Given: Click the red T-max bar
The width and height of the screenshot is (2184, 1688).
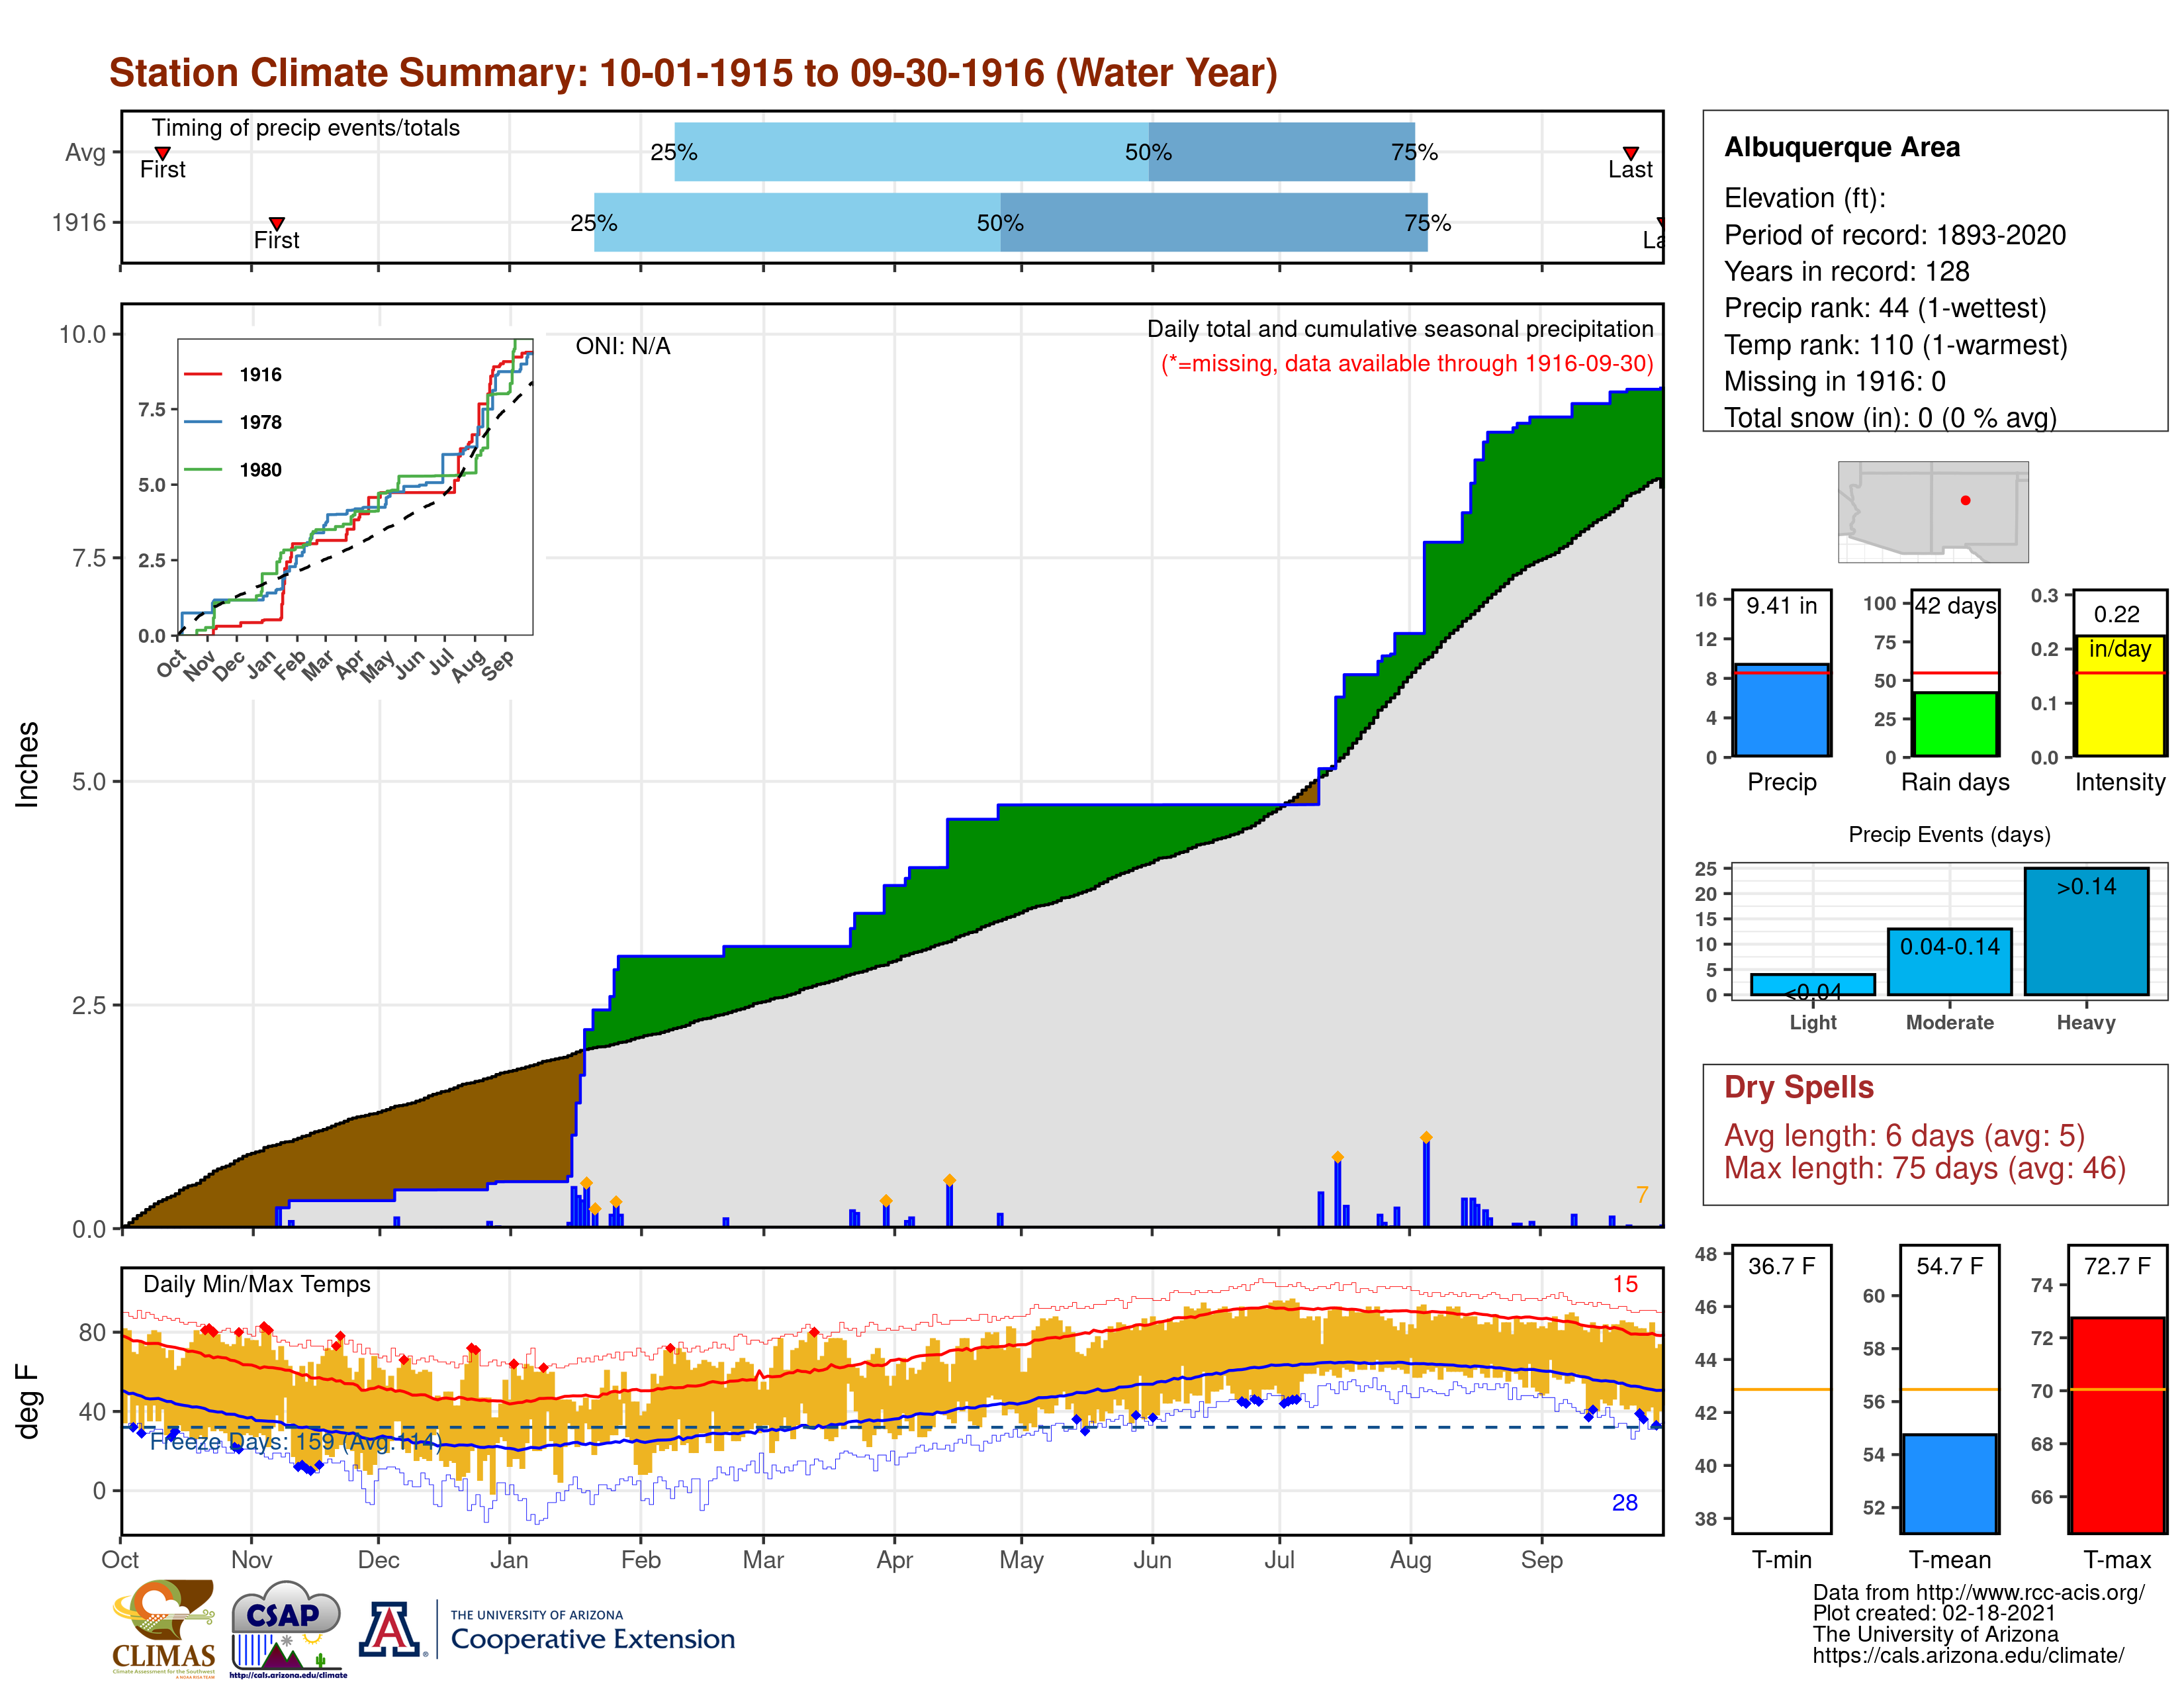Looking at the screenshot, I should (2117, 1425).
